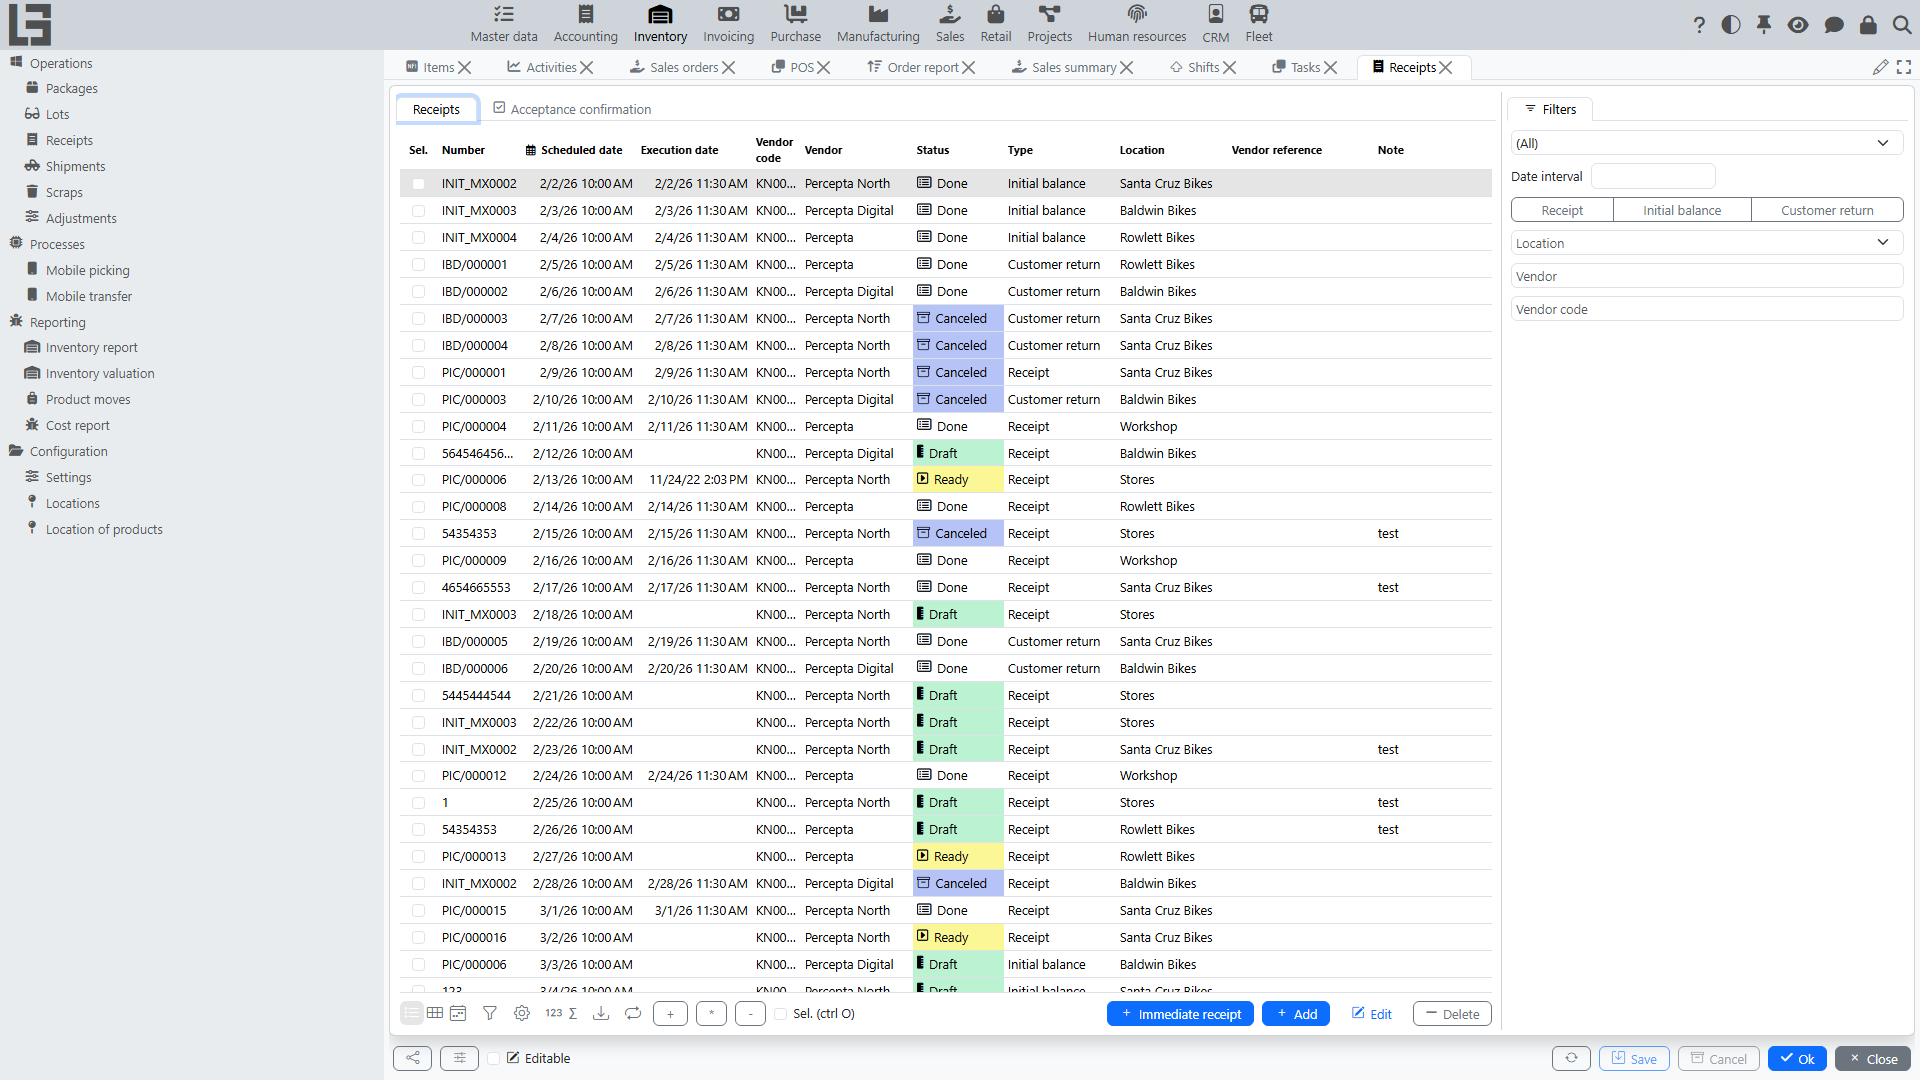Click the Ok button
Viewport: 1920px width, 1080px height.
(1797, 1058)
